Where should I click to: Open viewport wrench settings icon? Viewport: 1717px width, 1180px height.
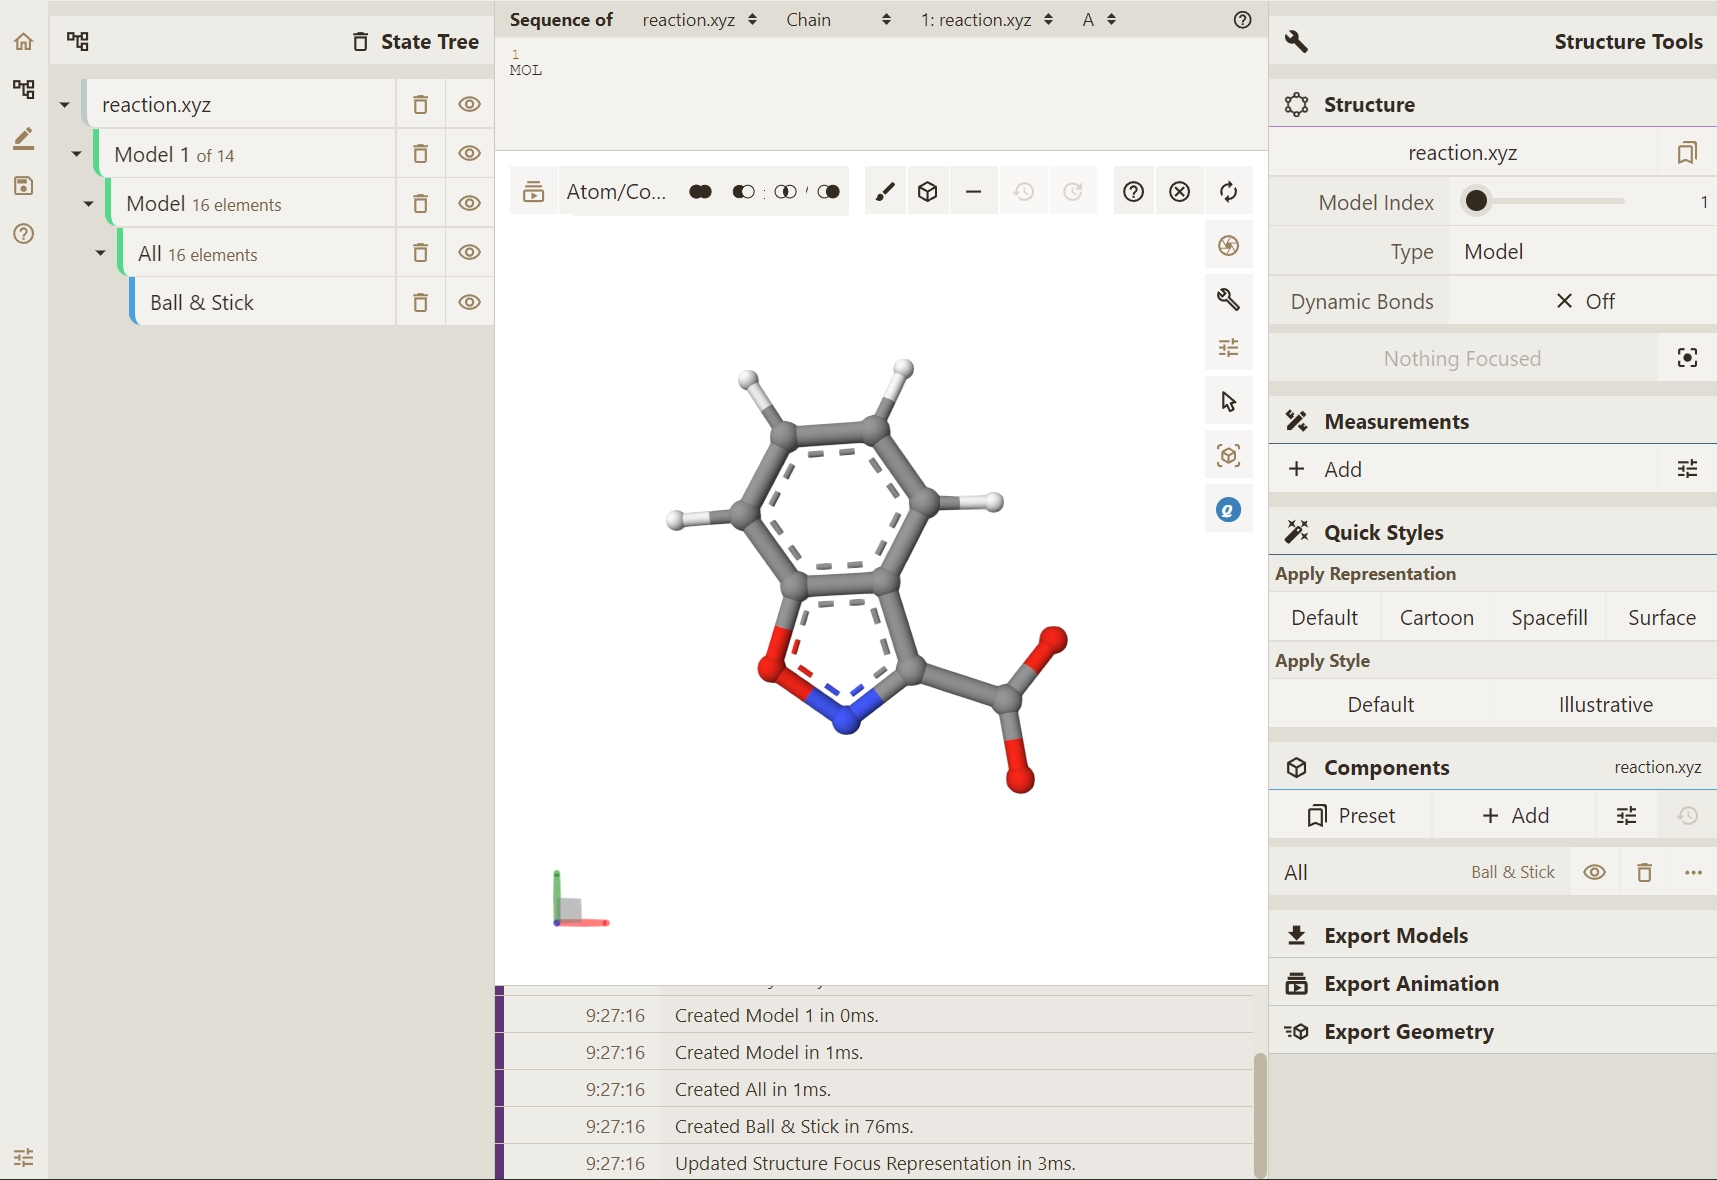(1228, 299)
